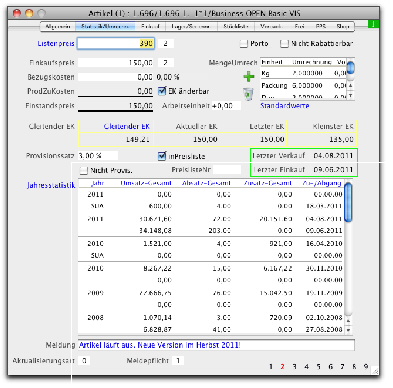Tick the Nicht Provis. checkbox
This screenshot has width=393, height=388.
tap(84, 171)
